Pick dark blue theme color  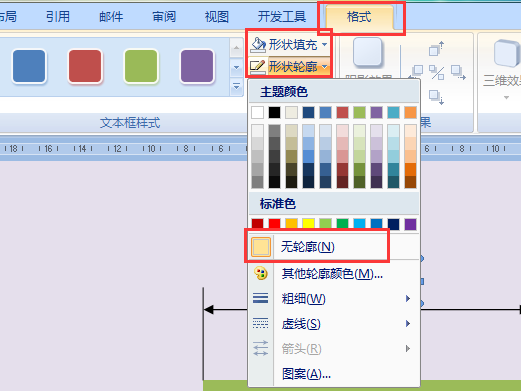[x=308, y=113]
